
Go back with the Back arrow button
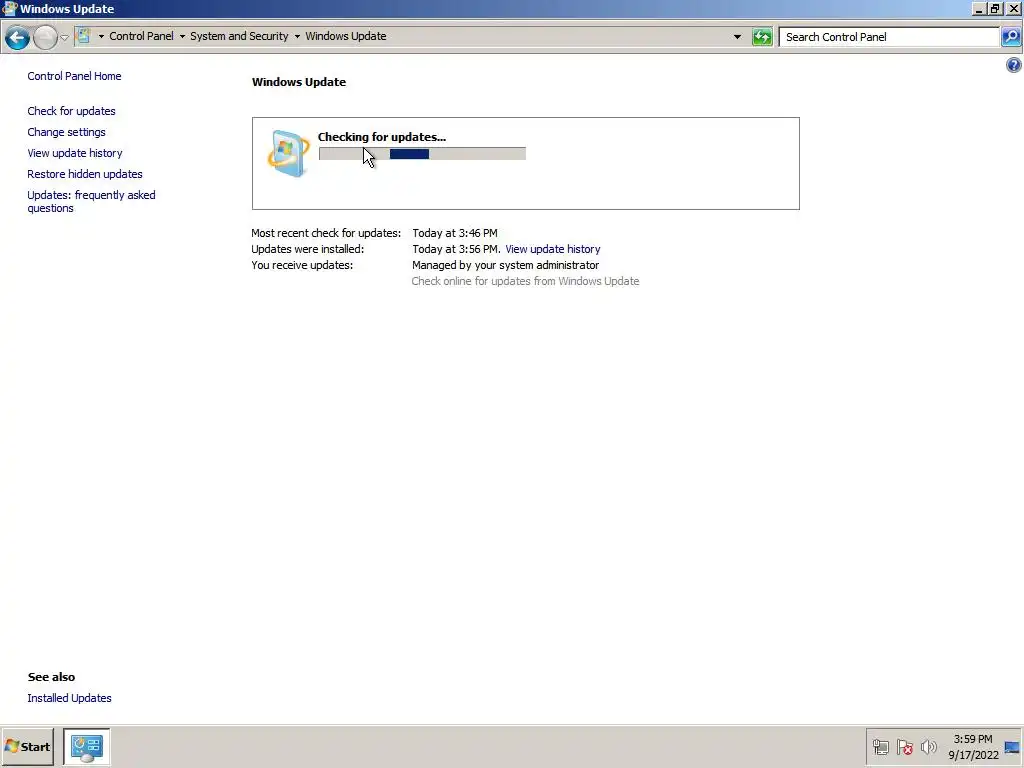18,37
